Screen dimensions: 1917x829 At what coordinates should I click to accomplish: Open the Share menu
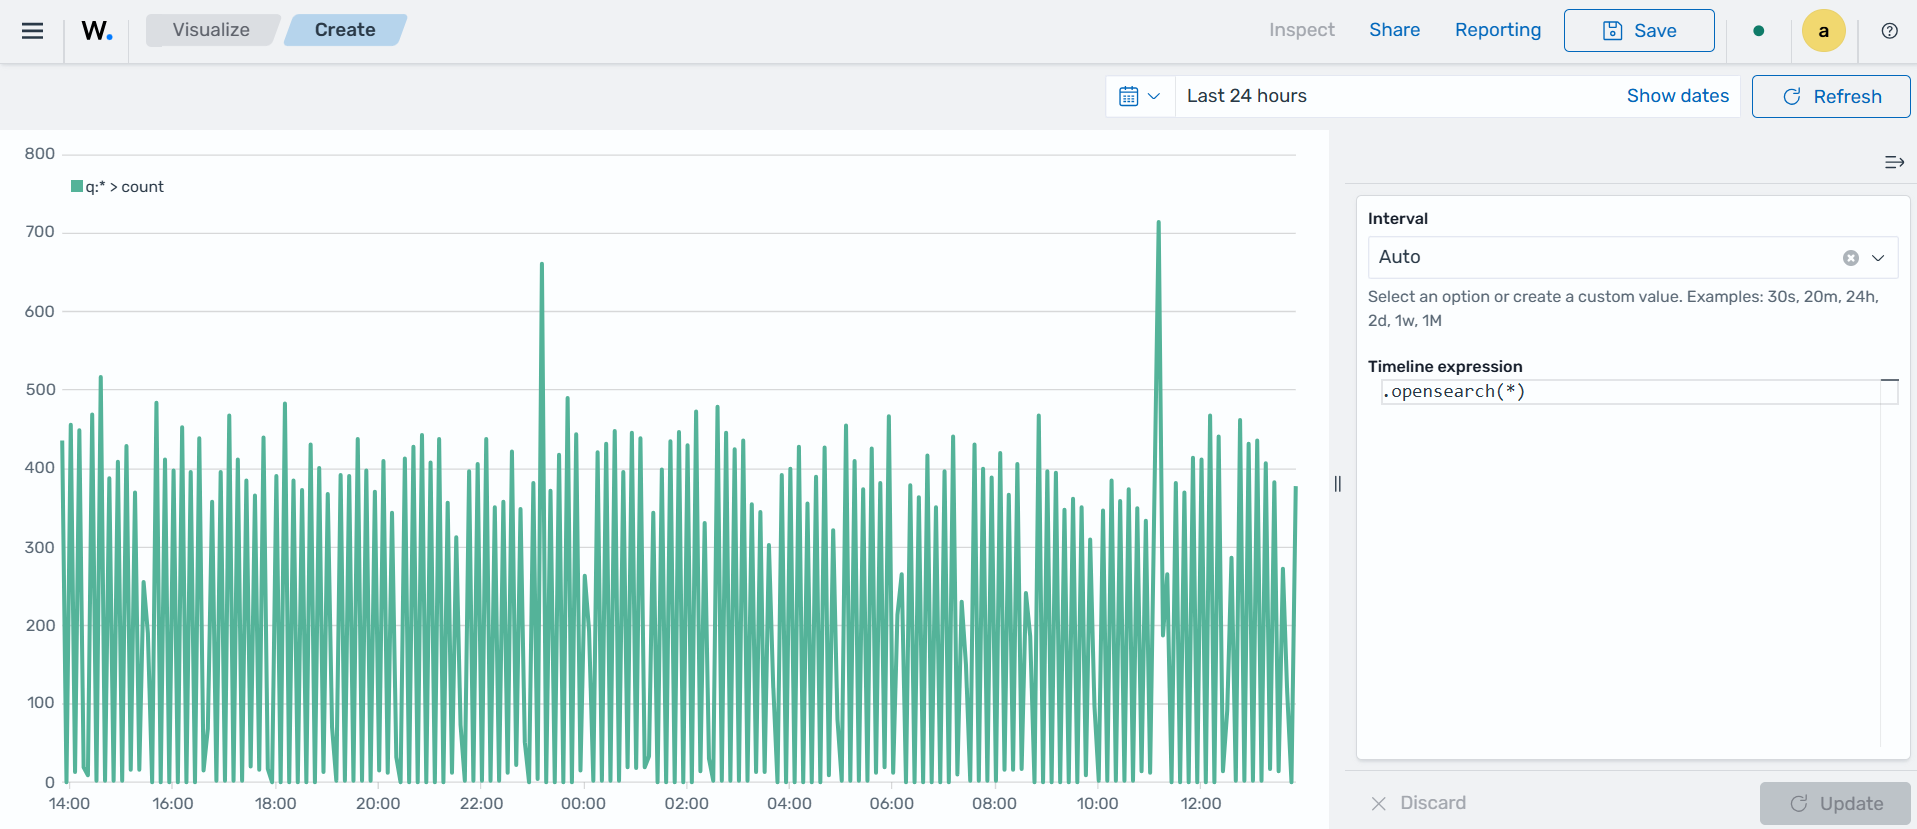point(1394,30)
